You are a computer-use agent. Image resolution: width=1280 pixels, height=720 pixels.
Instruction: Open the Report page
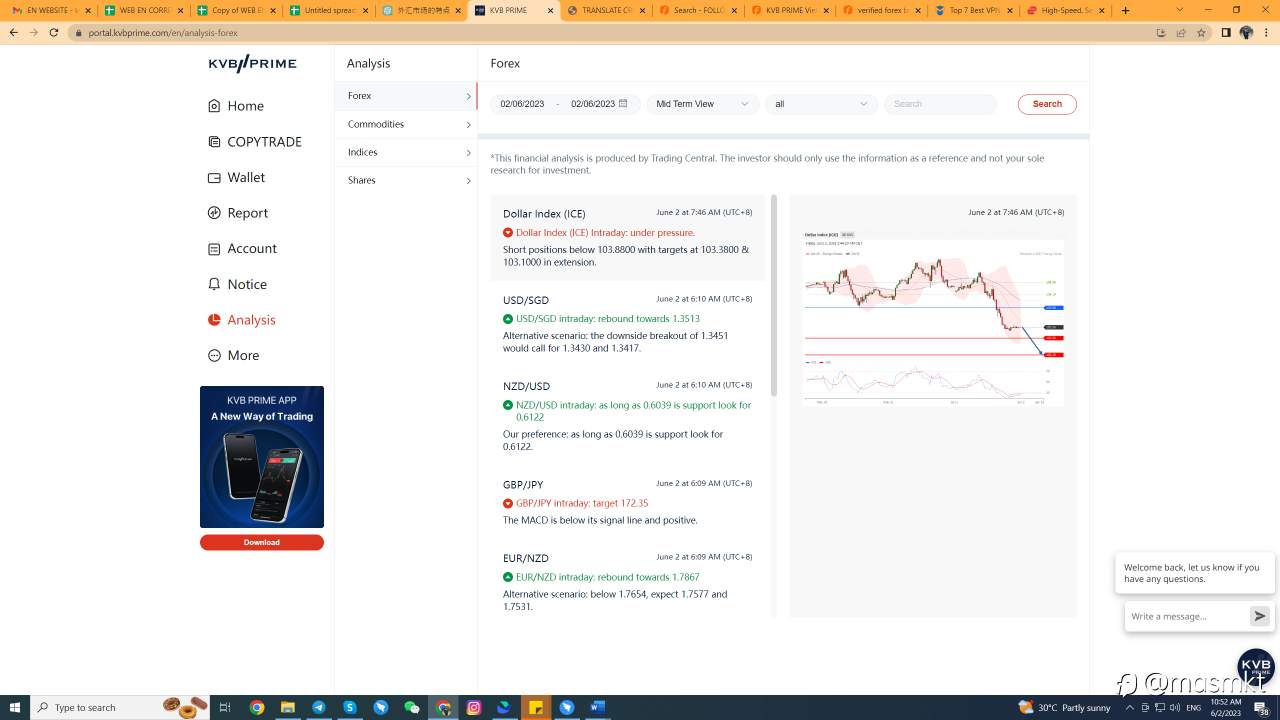pos(237,213)
